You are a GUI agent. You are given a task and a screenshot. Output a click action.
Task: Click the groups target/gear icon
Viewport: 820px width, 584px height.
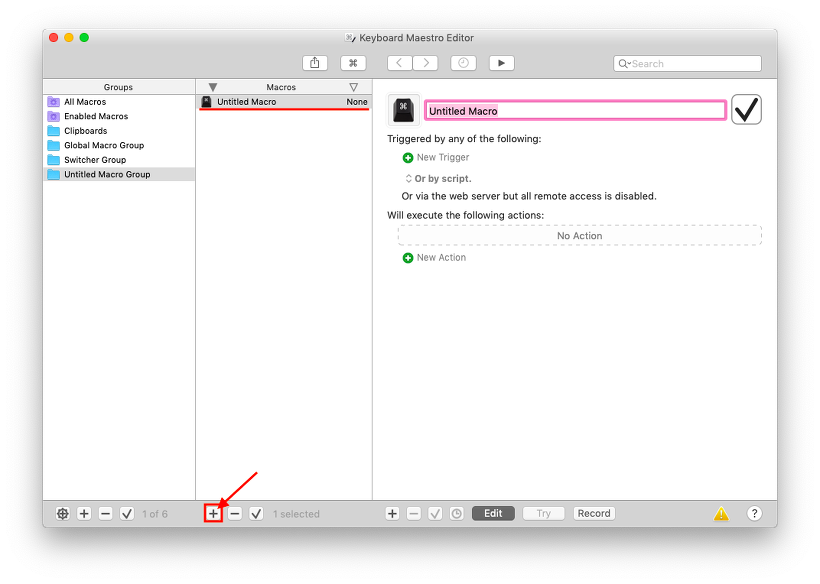pyautogui.click(x=63, y=514)
